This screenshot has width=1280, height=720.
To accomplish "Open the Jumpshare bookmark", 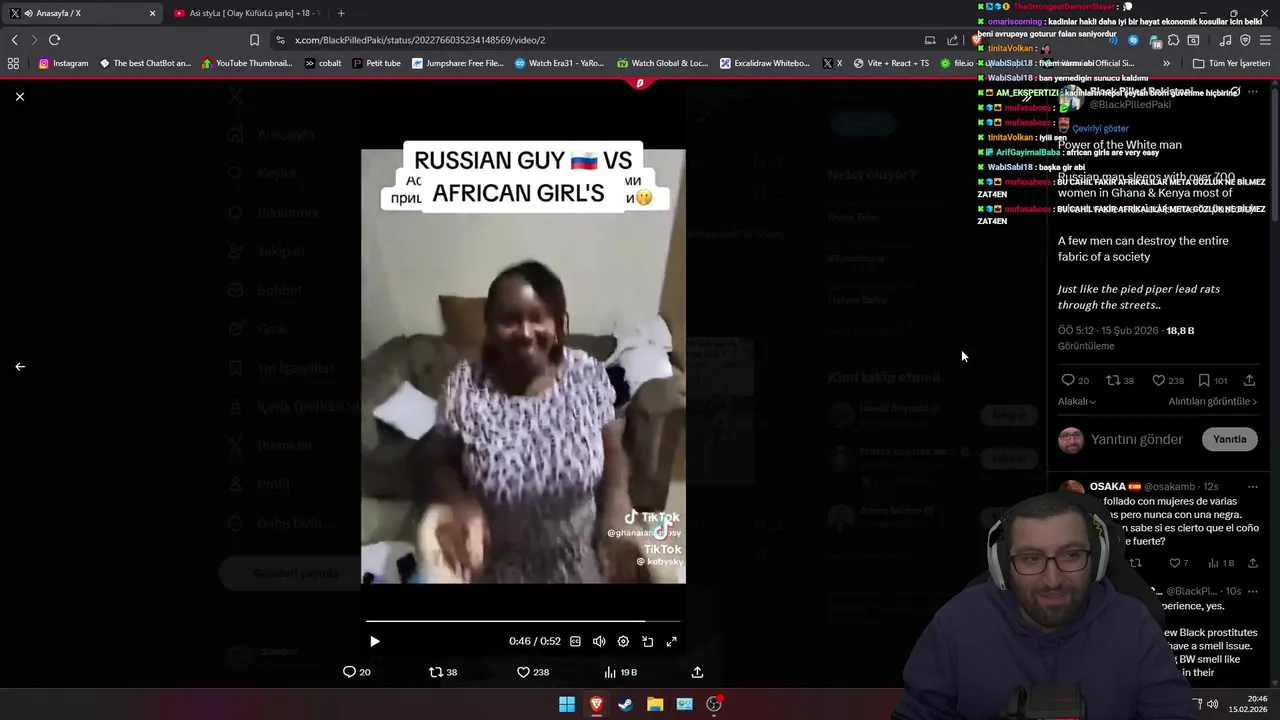I will pos(457,63).
